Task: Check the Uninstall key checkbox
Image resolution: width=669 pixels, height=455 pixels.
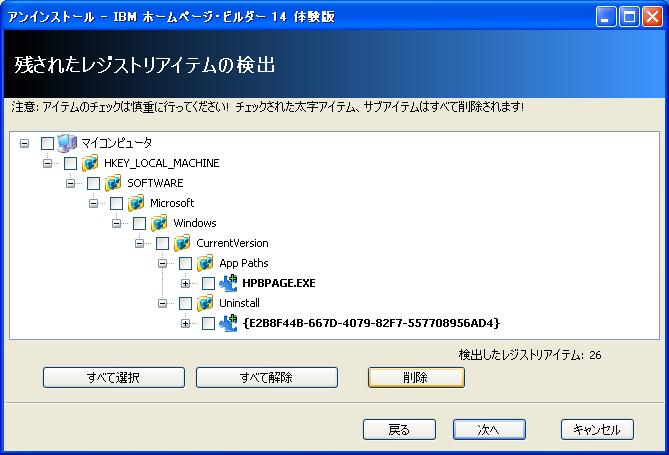Action: click(x=185, y=303)
